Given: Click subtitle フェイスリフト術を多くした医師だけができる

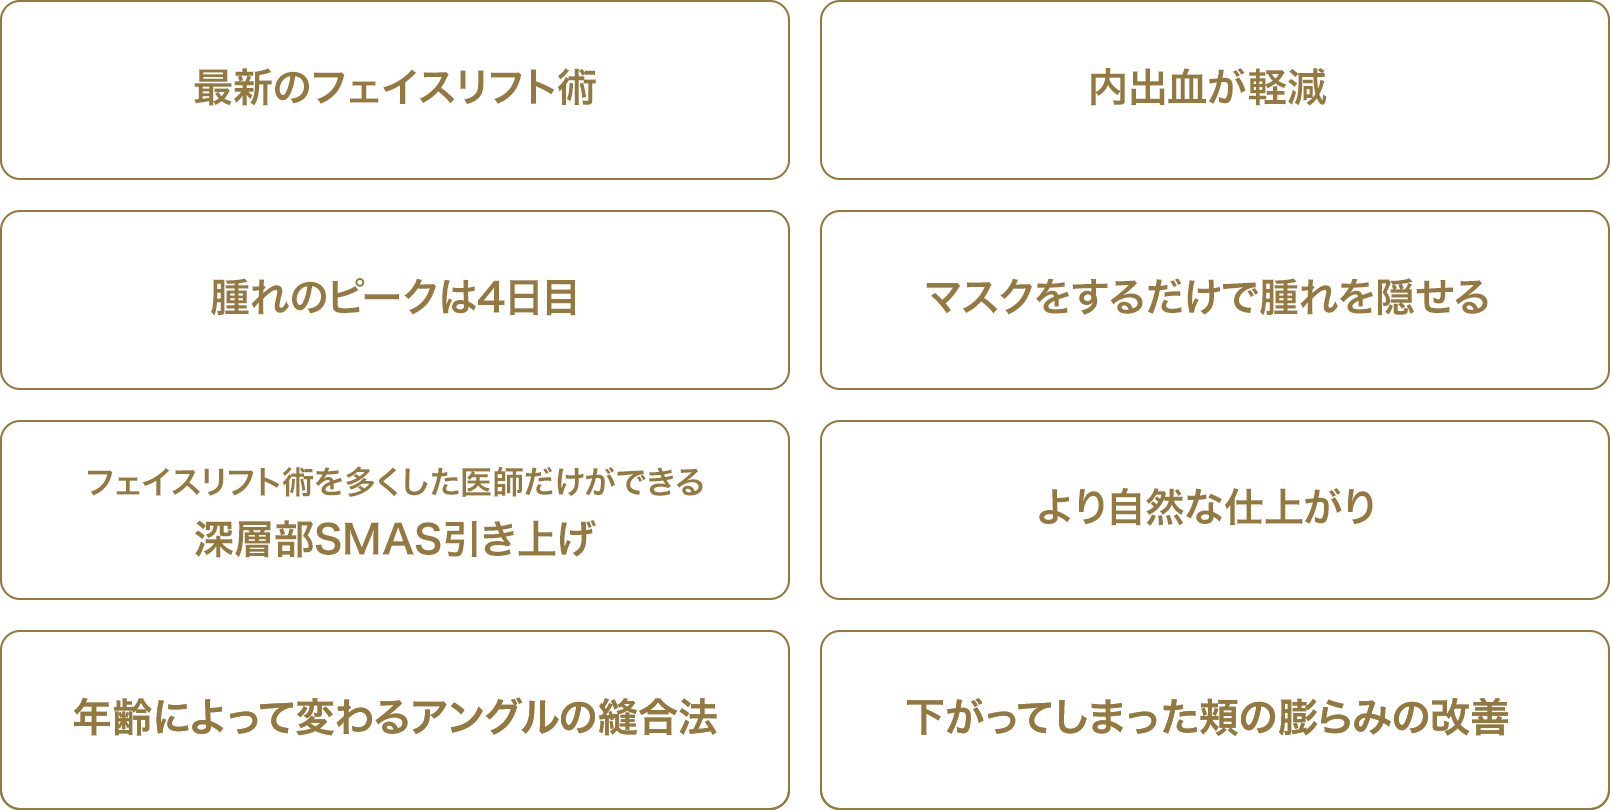Looking at the screenshot, I should pyautogui.click(x=395, y=482).
